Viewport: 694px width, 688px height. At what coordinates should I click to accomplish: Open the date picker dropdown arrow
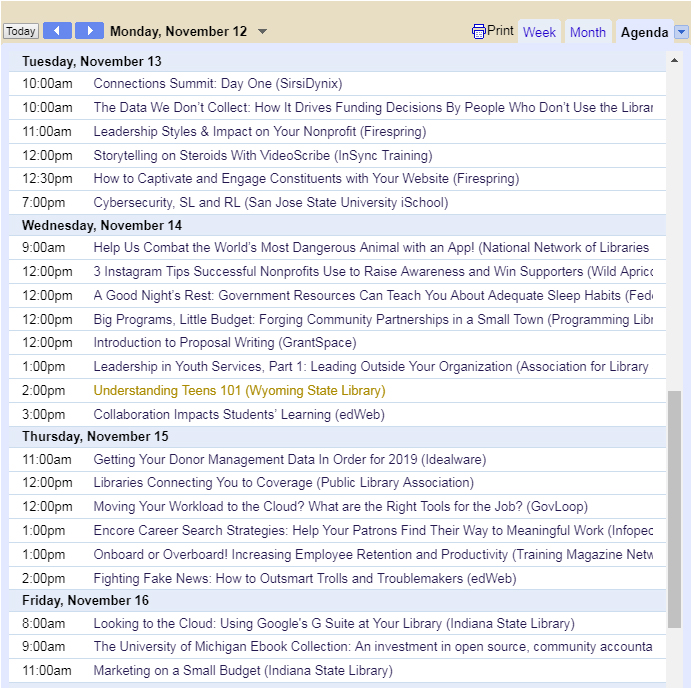(262, 31)
